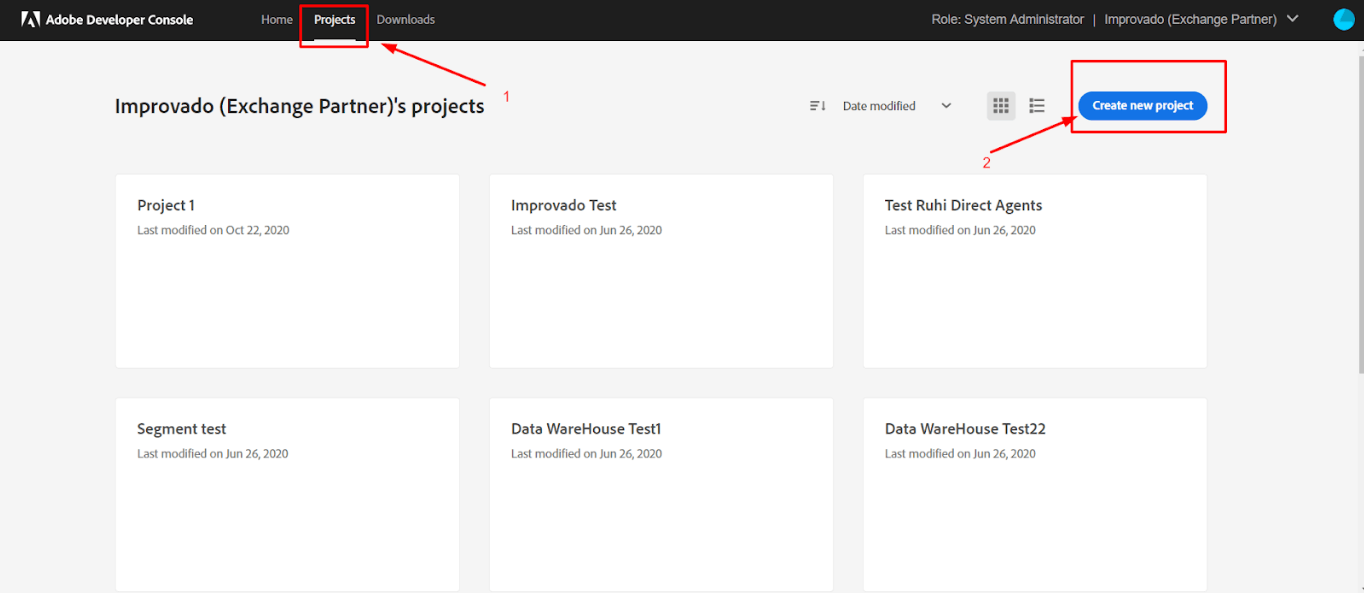The image size is (1364, 593).
Task: Open the Improvado Test project
Action: point(661,270)
